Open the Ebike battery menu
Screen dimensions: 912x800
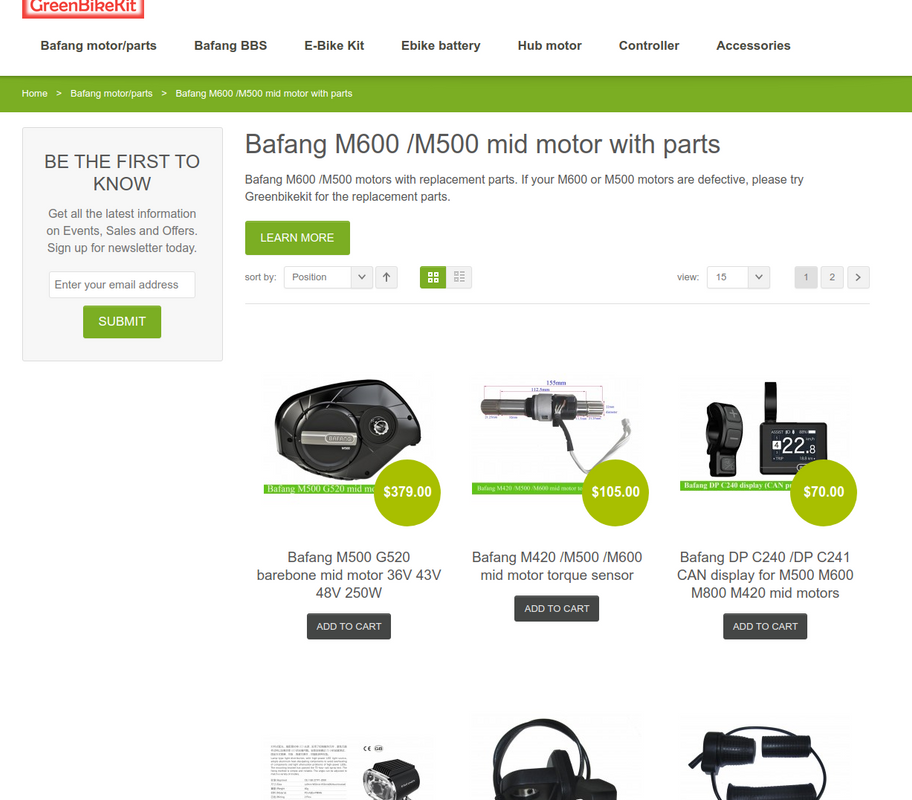click(441, 45)
